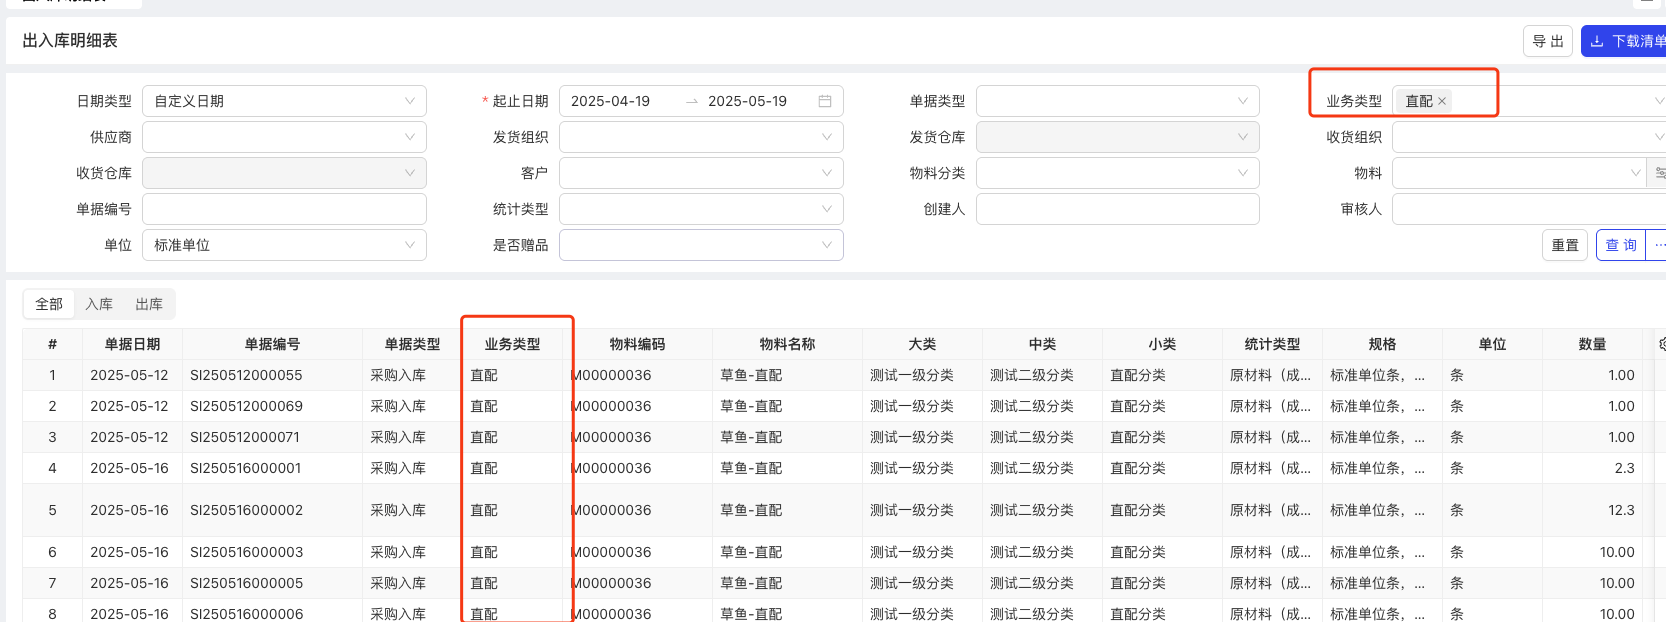1666x622 pixels.
Task: Click the 单据编号 column header
Action: [x=272, y=344]
